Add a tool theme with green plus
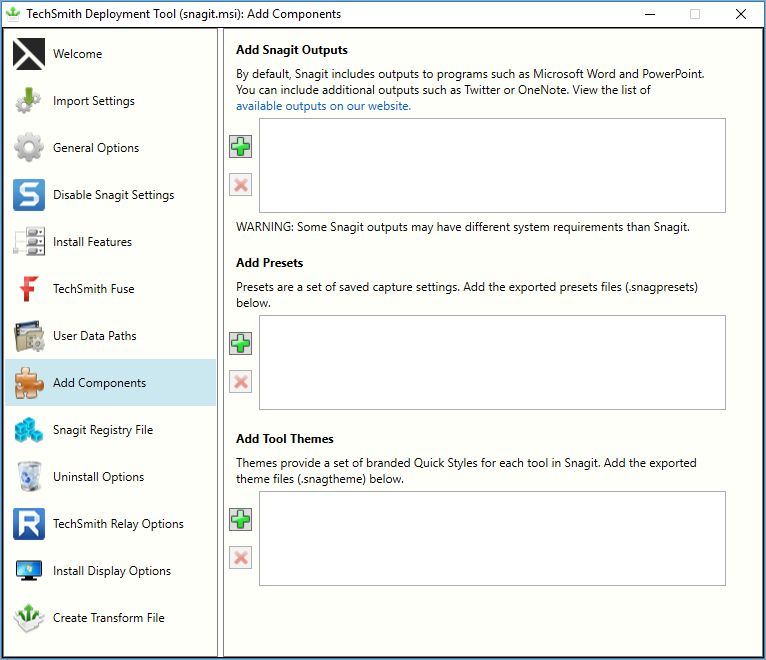 (240, 519)
